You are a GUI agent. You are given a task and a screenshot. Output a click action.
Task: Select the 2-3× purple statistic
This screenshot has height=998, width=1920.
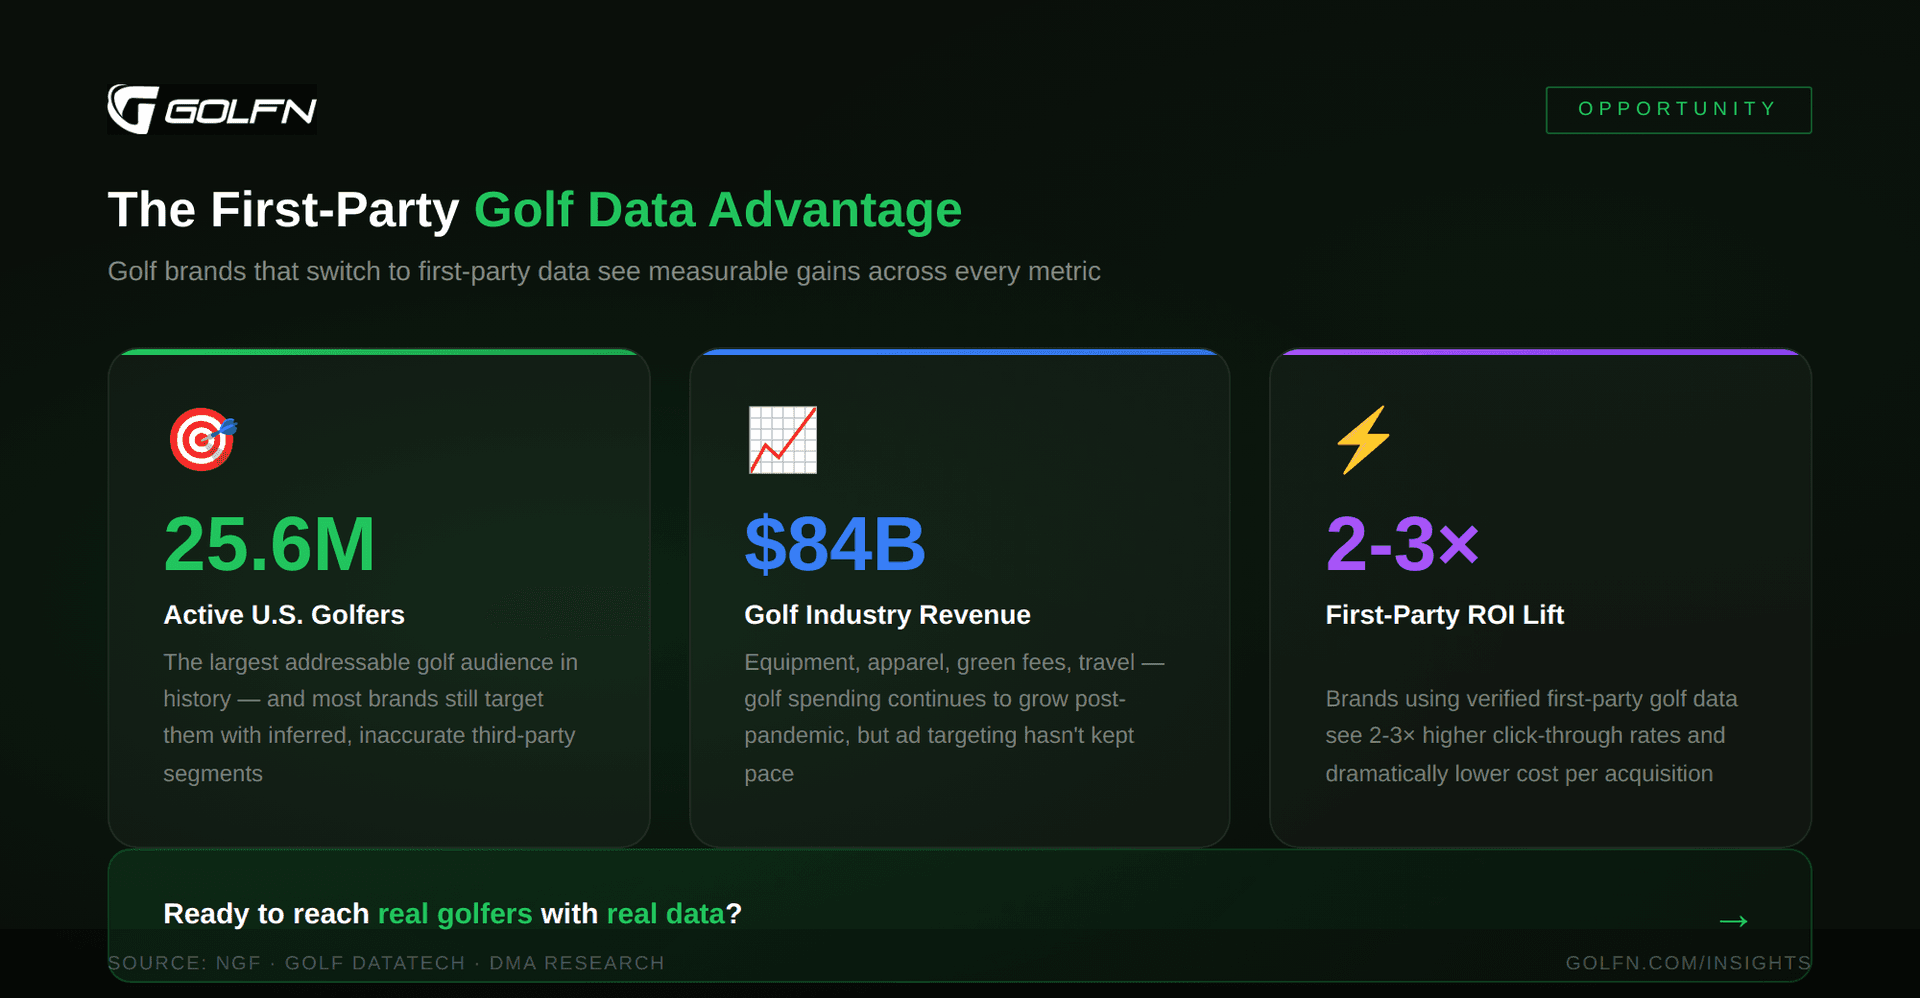point(1402,544)
